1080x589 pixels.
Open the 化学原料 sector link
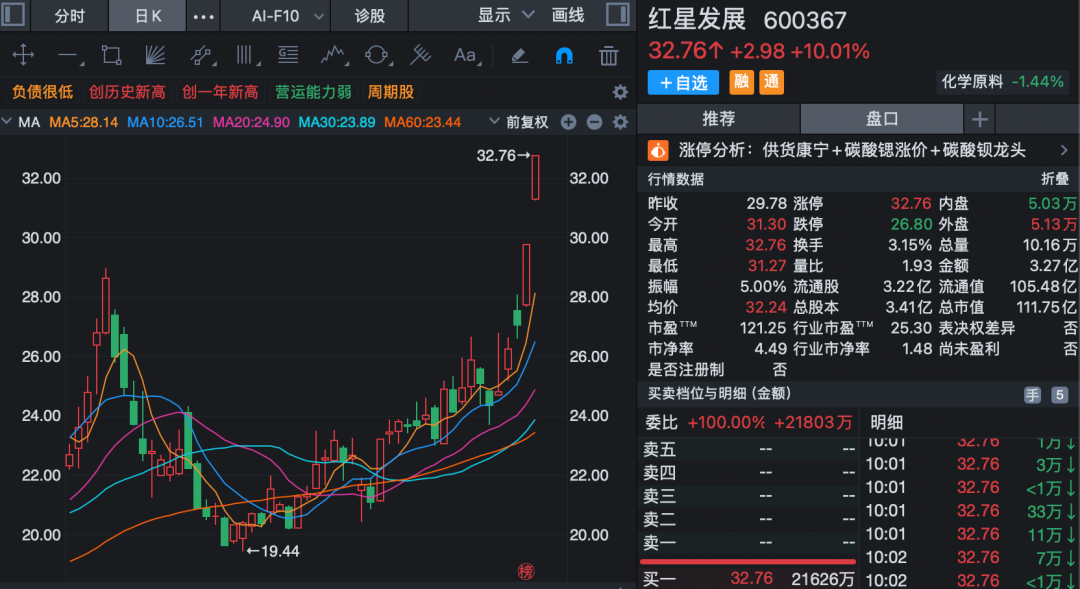[x=1002, y=82]
